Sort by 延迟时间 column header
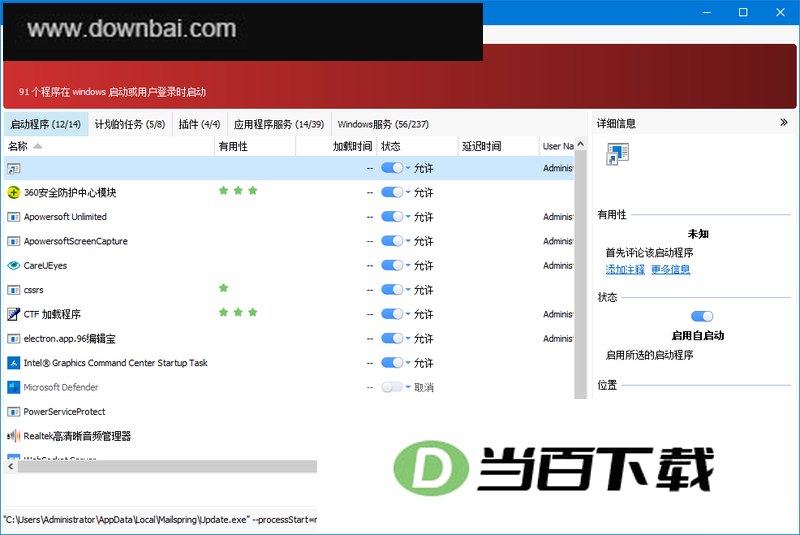800x535 pixels. 498,146
